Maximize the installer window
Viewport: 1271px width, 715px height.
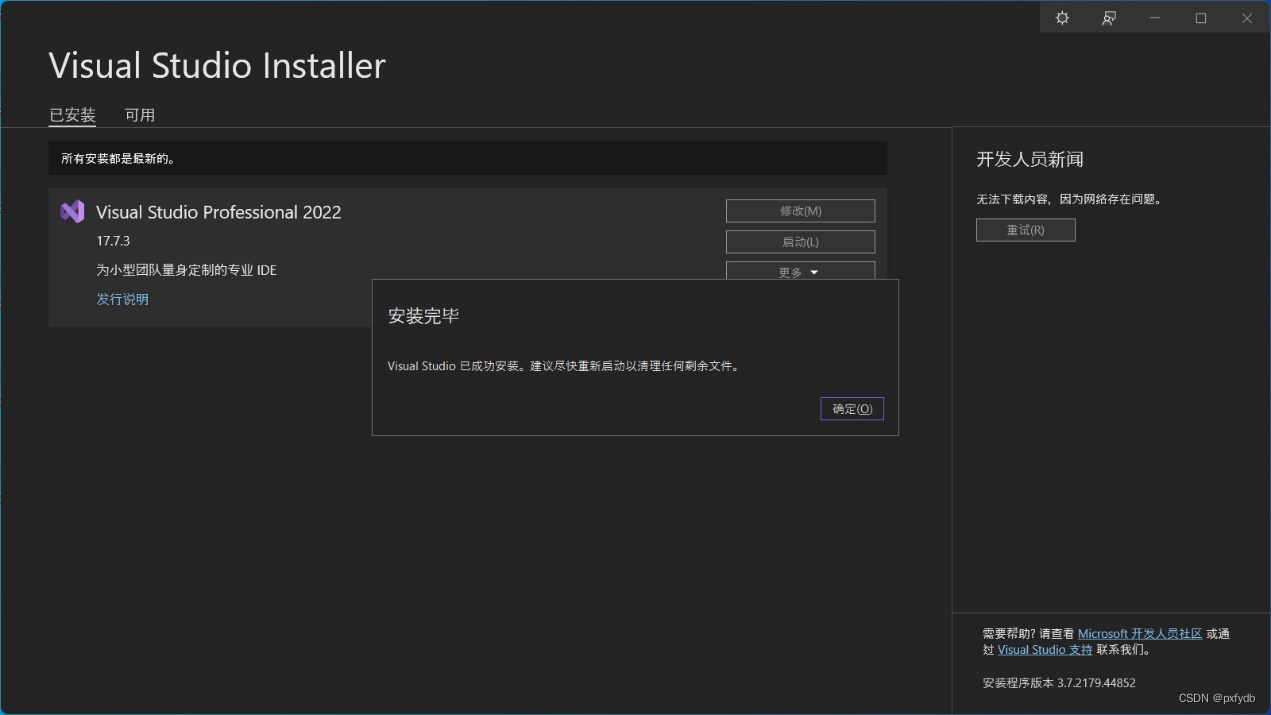[1200, 17]
